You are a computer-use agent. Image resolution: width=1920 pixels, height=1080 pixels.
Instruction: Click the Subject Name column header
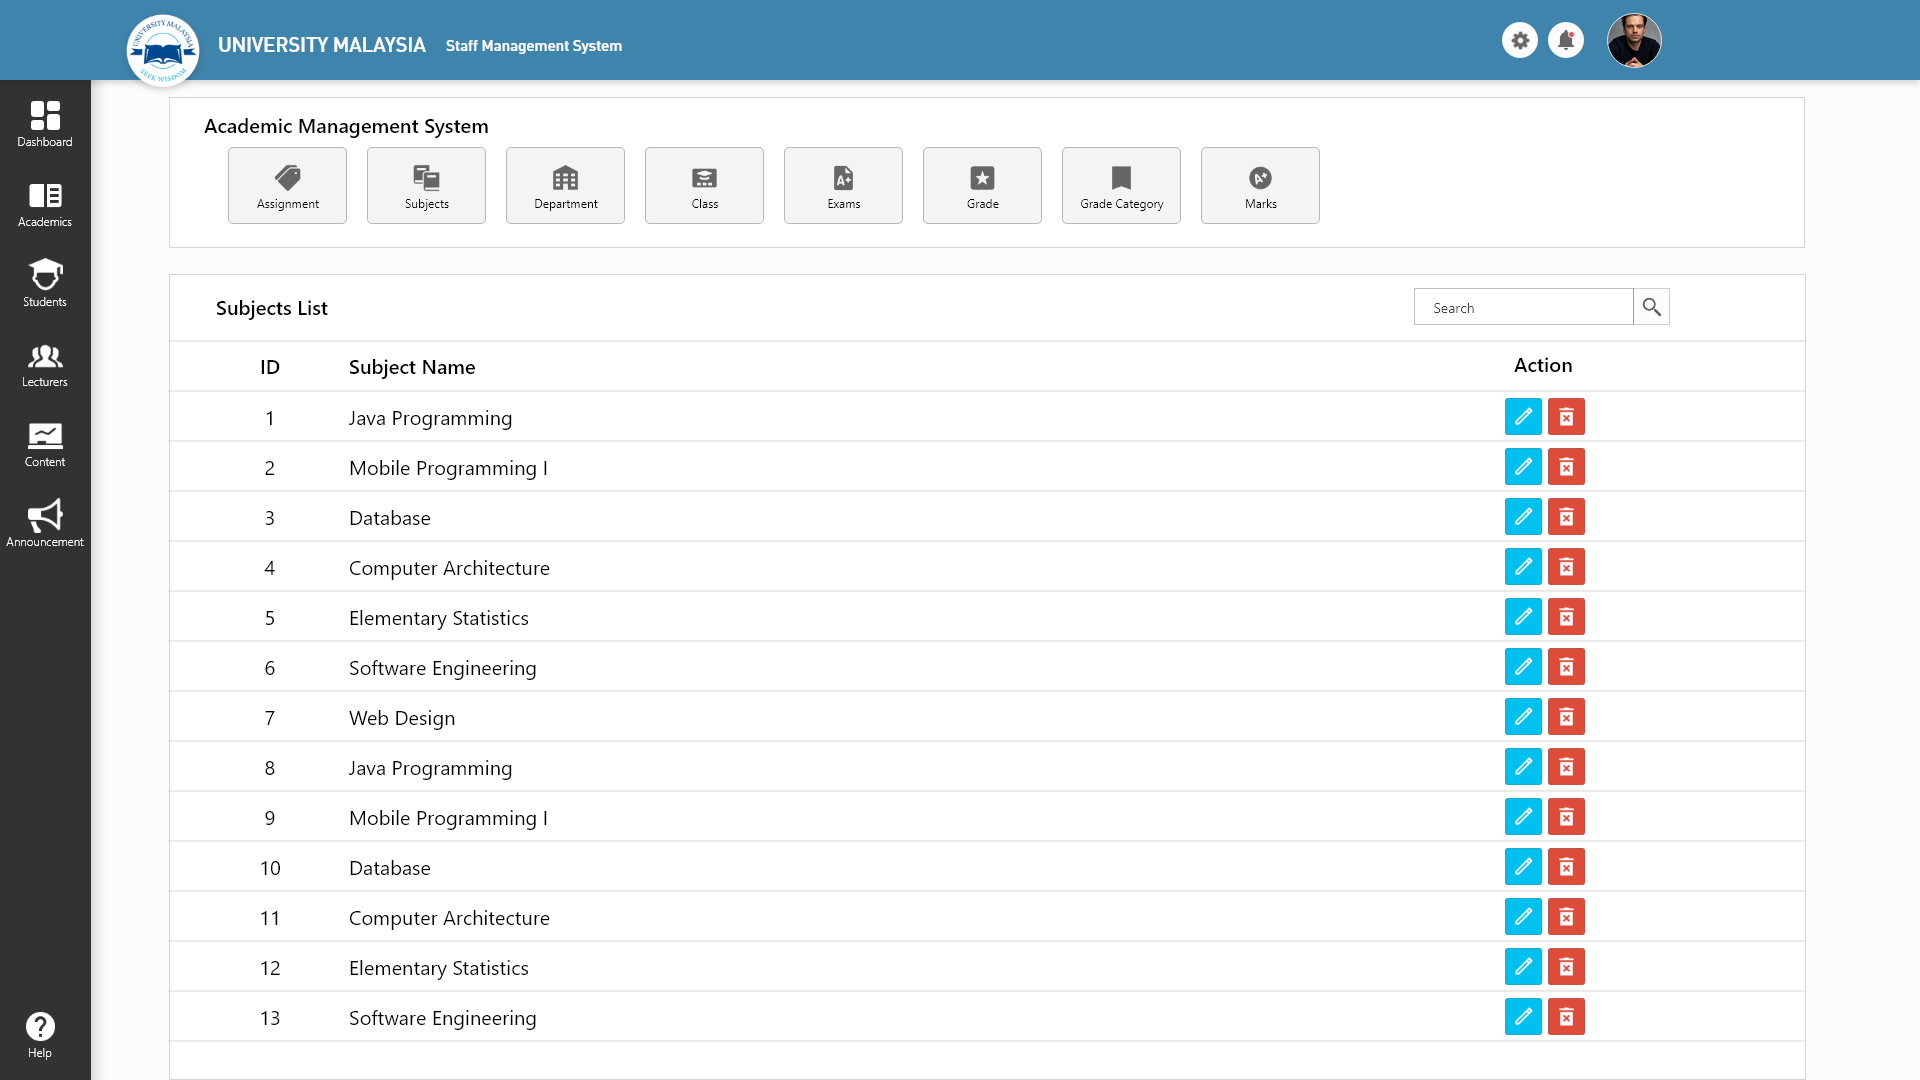pos(412,367)
